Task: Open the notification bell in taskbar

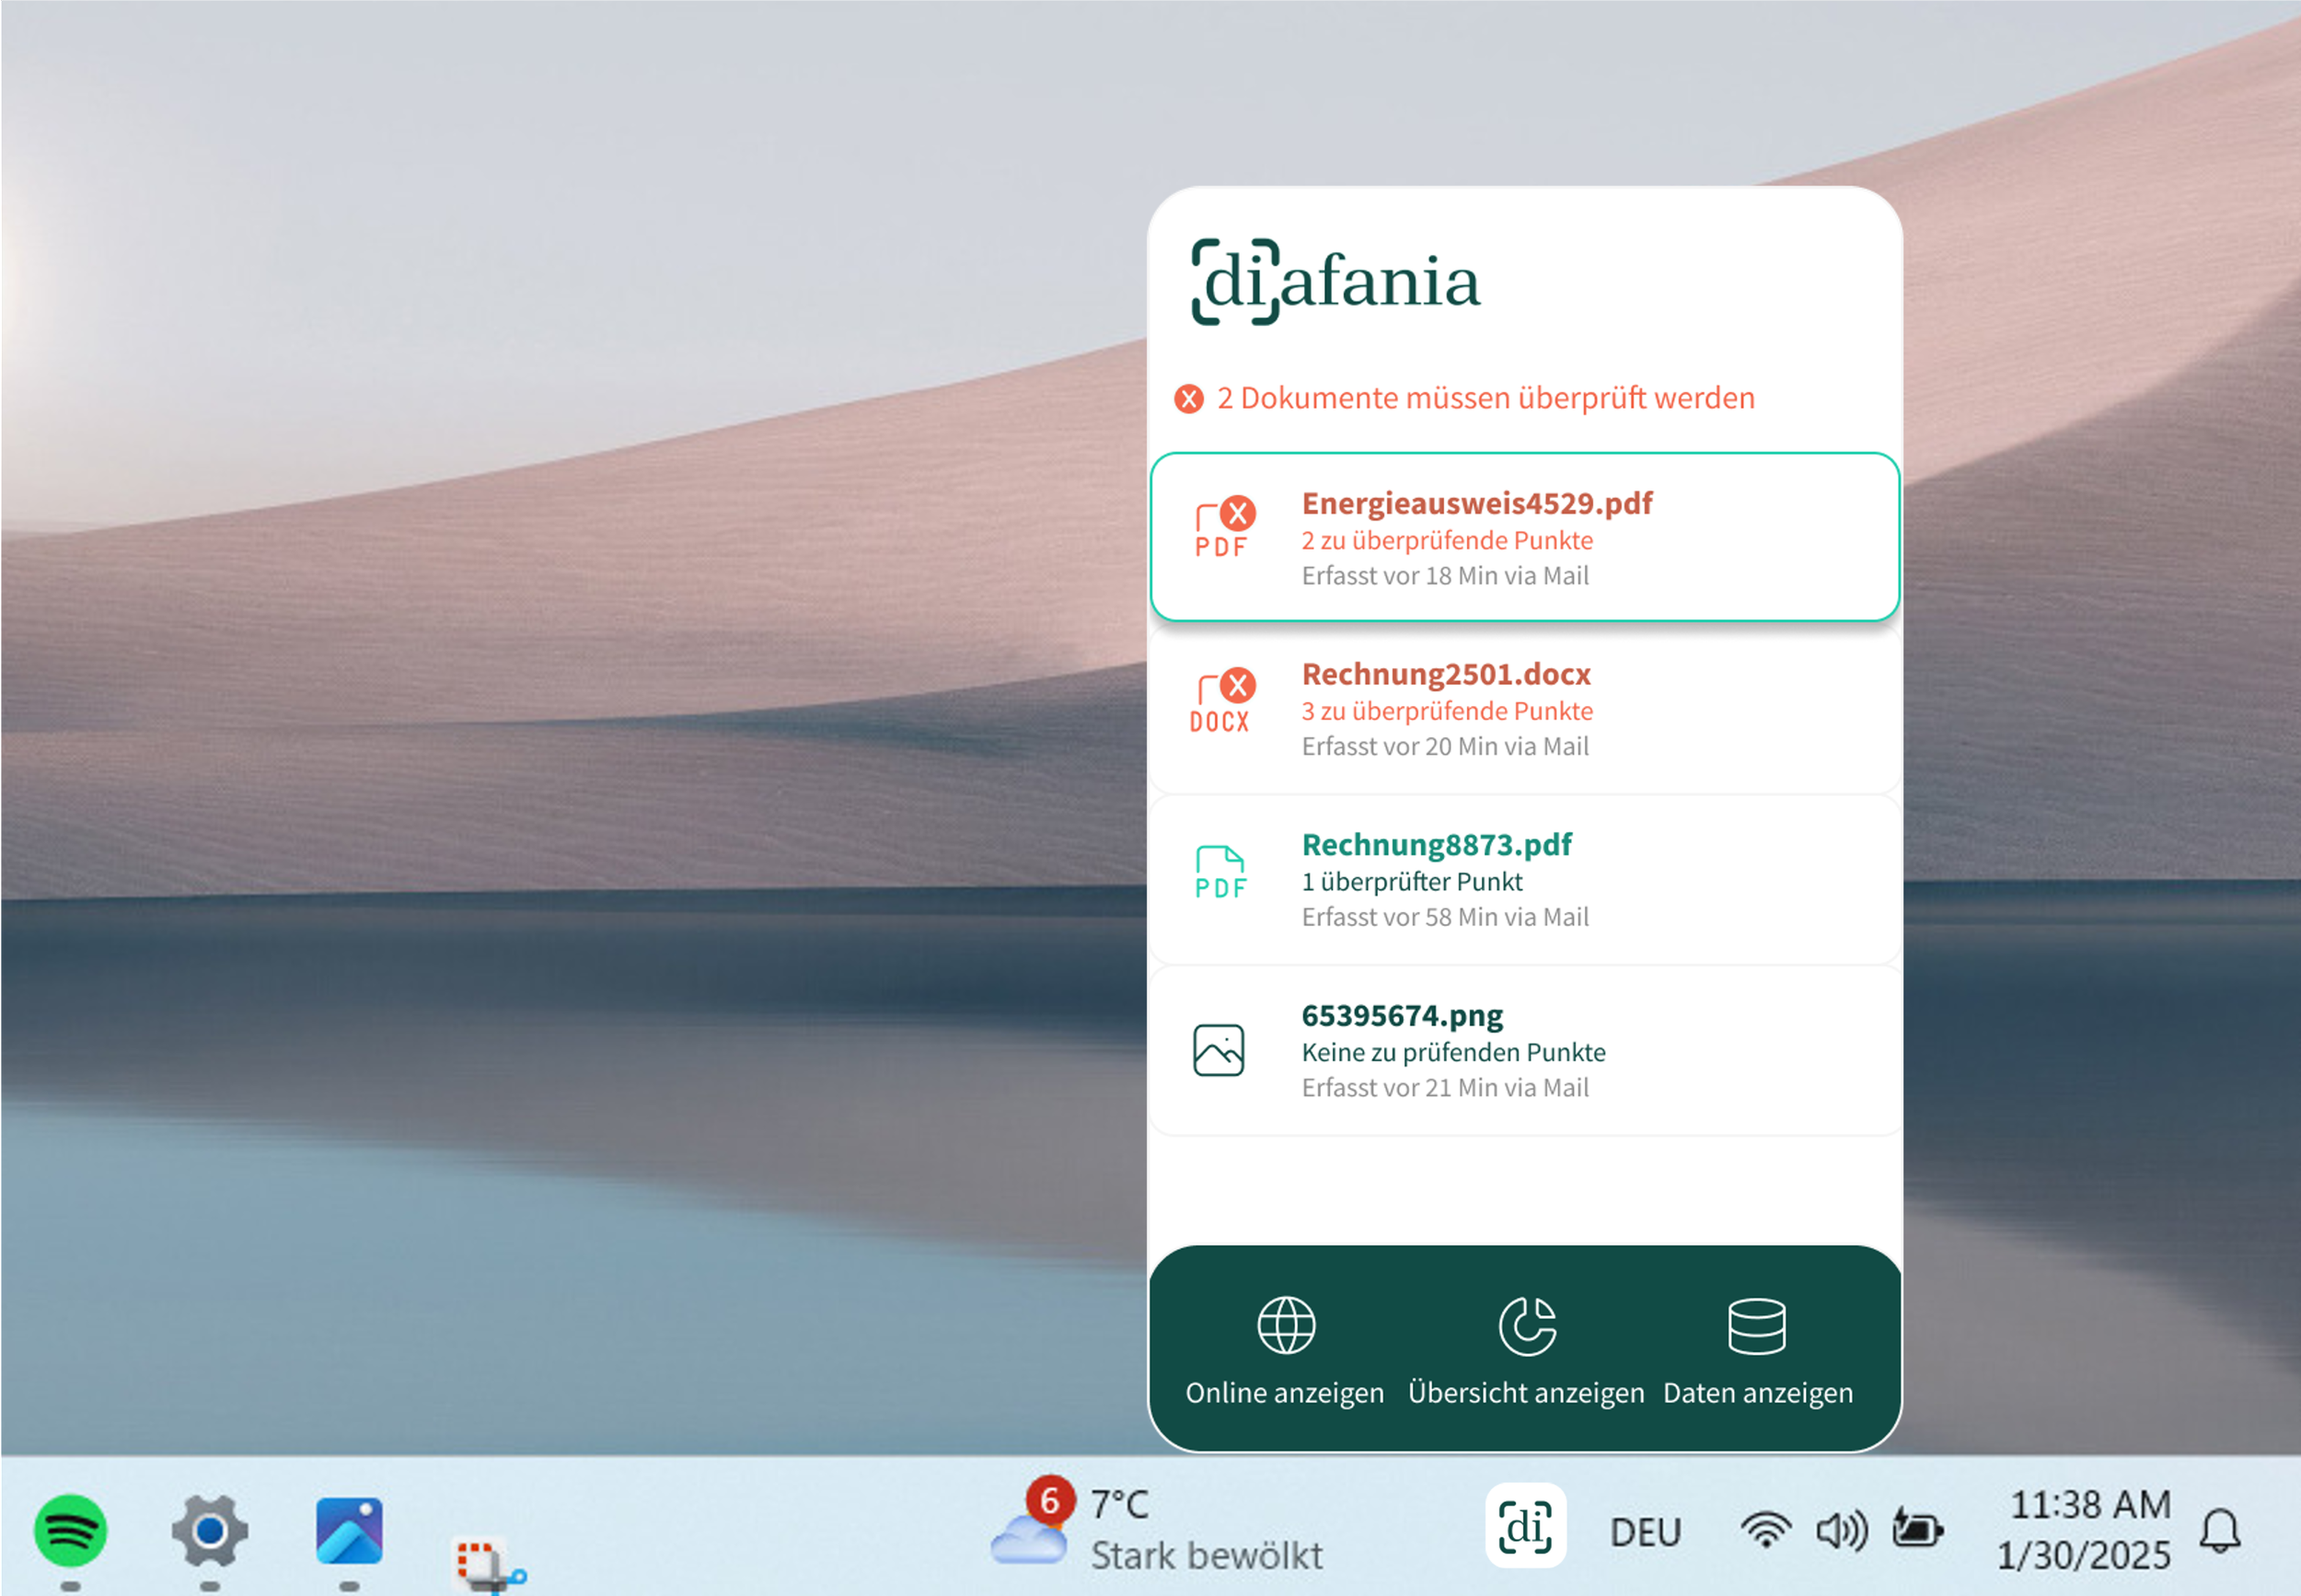Action: [x=2219, y=1530]
